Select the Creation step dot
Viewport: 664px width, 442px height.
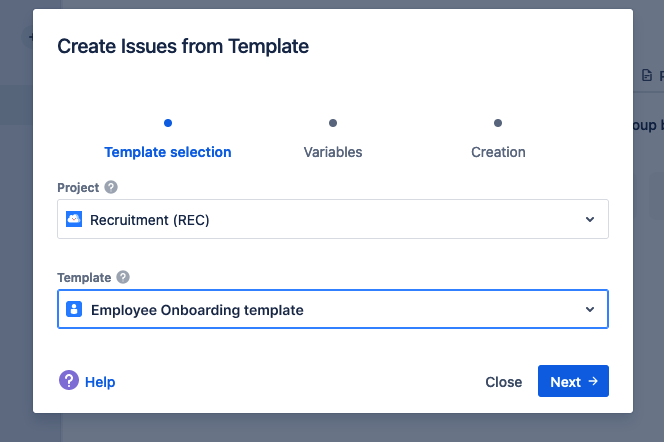[x=498, y=123]
